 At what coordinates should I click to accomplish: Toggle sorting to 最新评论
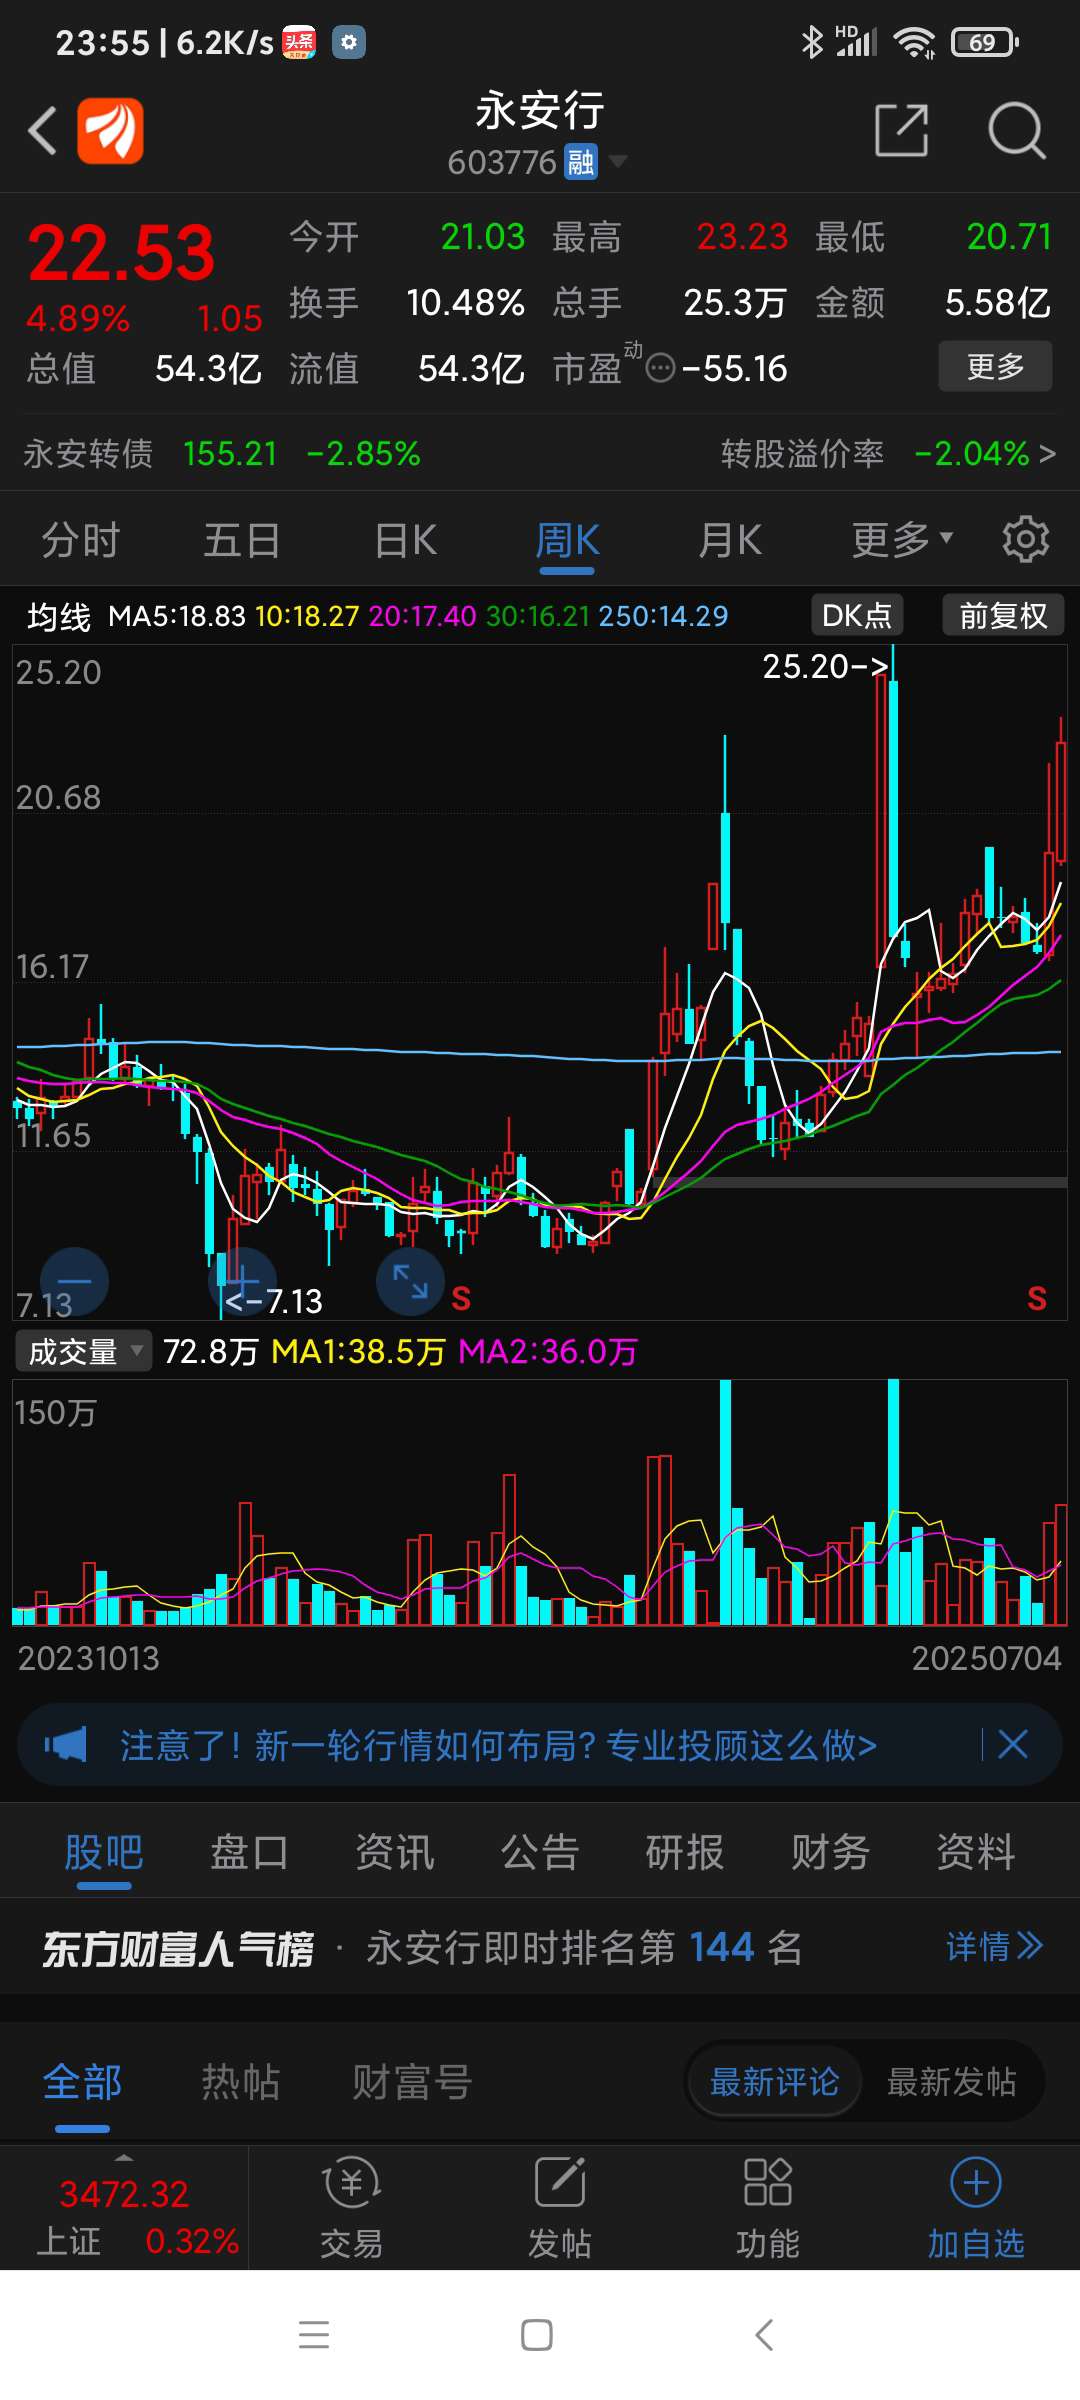(x=774, y=2082)
